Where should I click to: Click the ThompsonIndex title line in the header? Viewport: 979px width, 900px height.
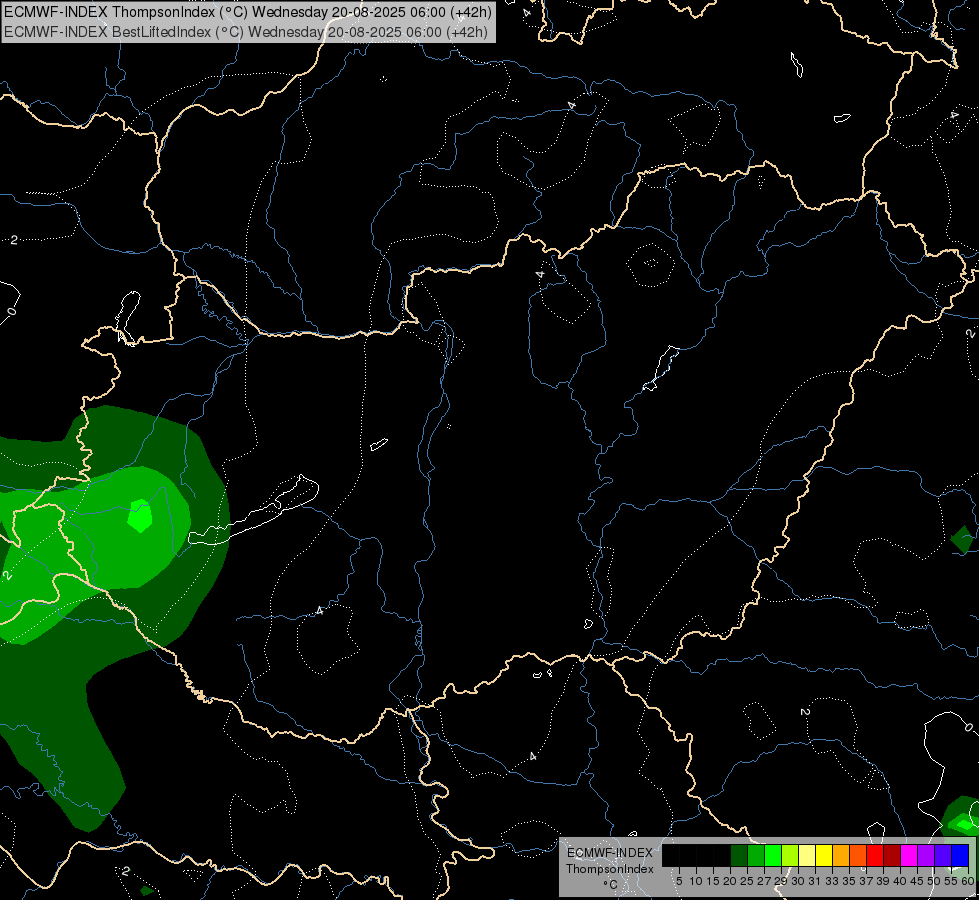[x=248, y=12]
